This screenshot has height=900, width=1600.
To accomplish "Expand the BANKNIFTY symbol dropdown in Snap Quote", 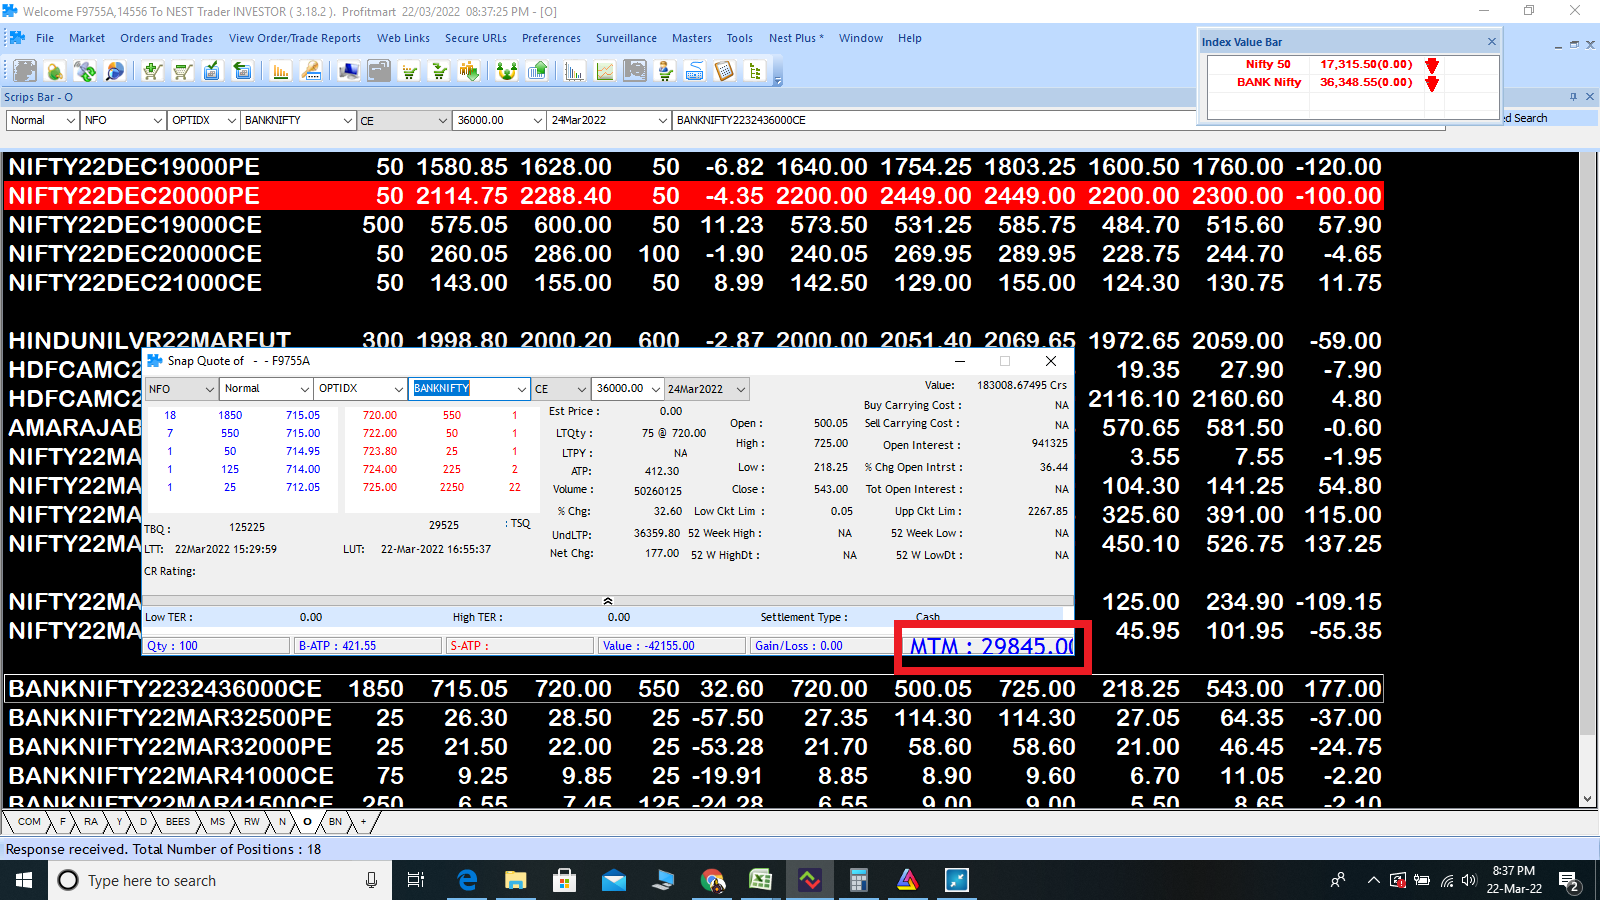I will click(x=521, y=389).
